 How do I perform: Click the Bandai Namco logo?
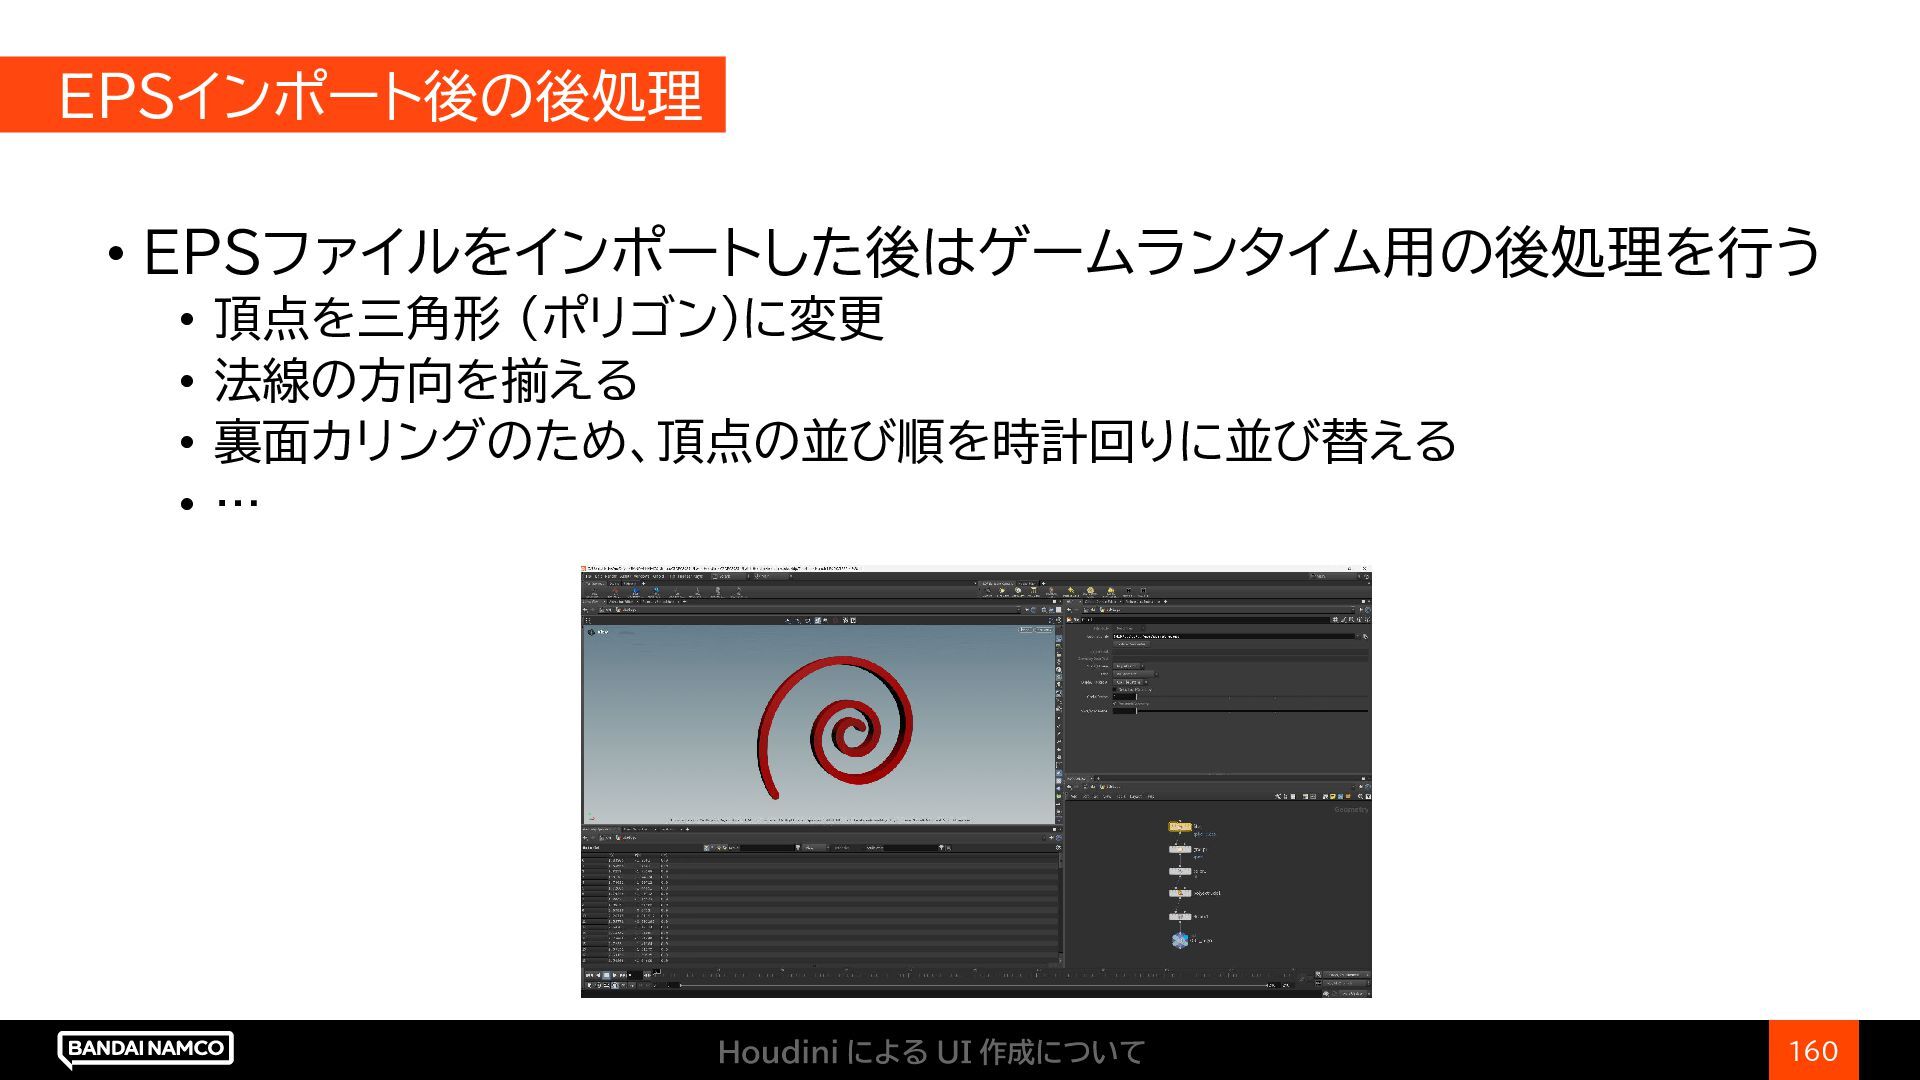146,1048
